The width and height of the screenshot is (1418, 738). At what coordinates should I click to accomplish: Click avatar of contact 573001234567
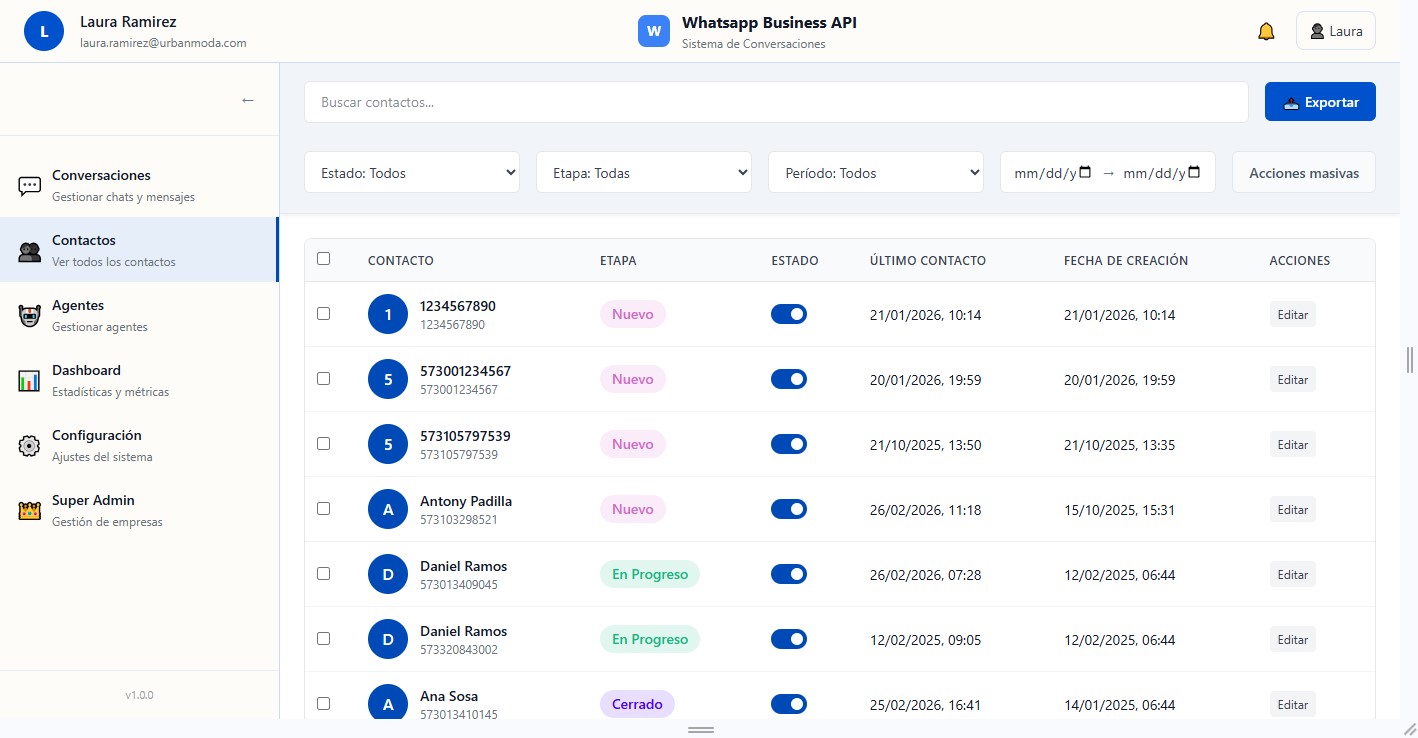[x=388, y=379]
